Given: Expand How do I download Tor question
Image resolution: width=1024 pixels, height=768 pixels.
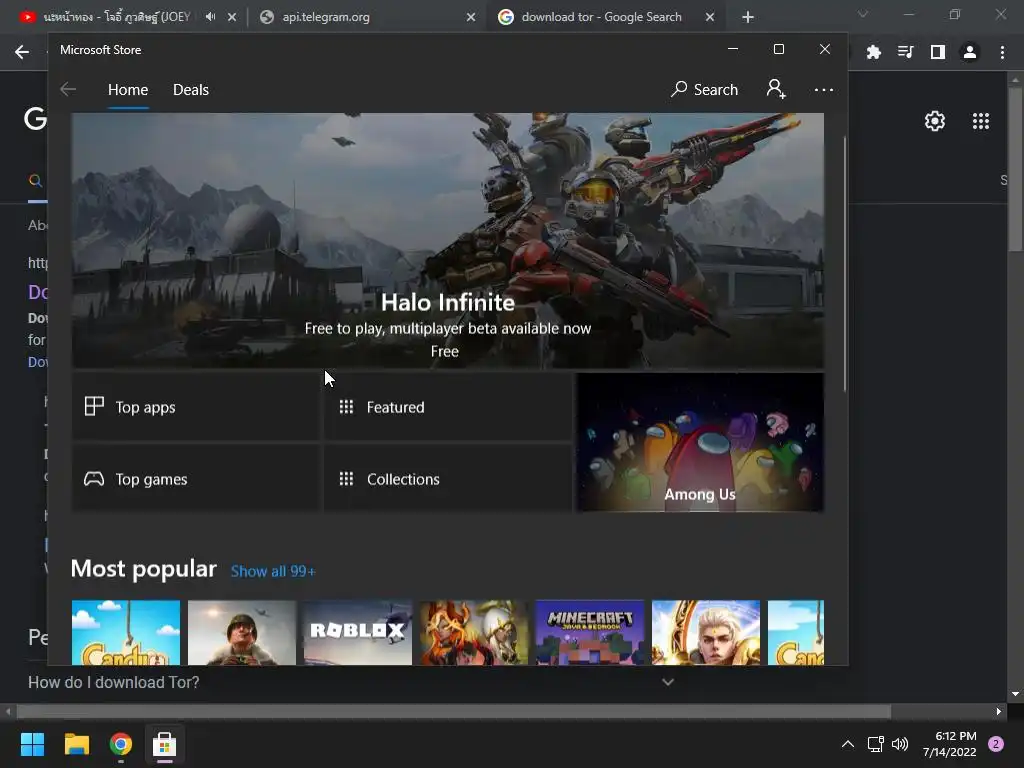Looking at the screenshot, I should 351,682.
